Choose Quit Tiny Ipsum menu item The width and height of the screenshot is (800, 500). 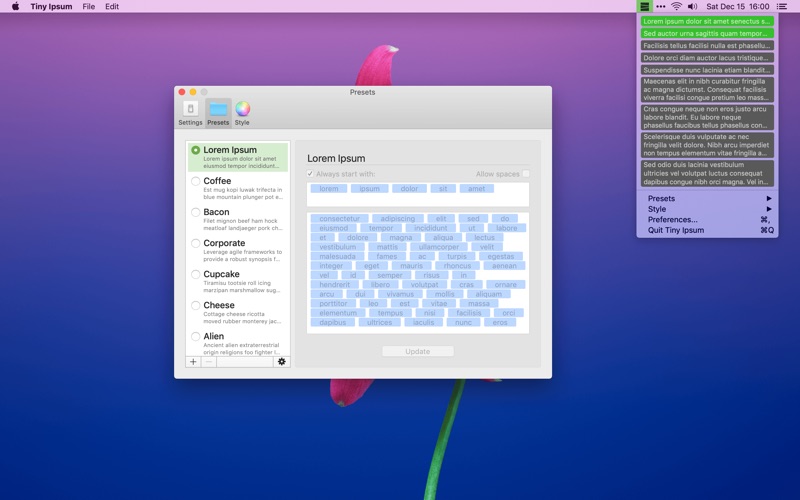707,231
